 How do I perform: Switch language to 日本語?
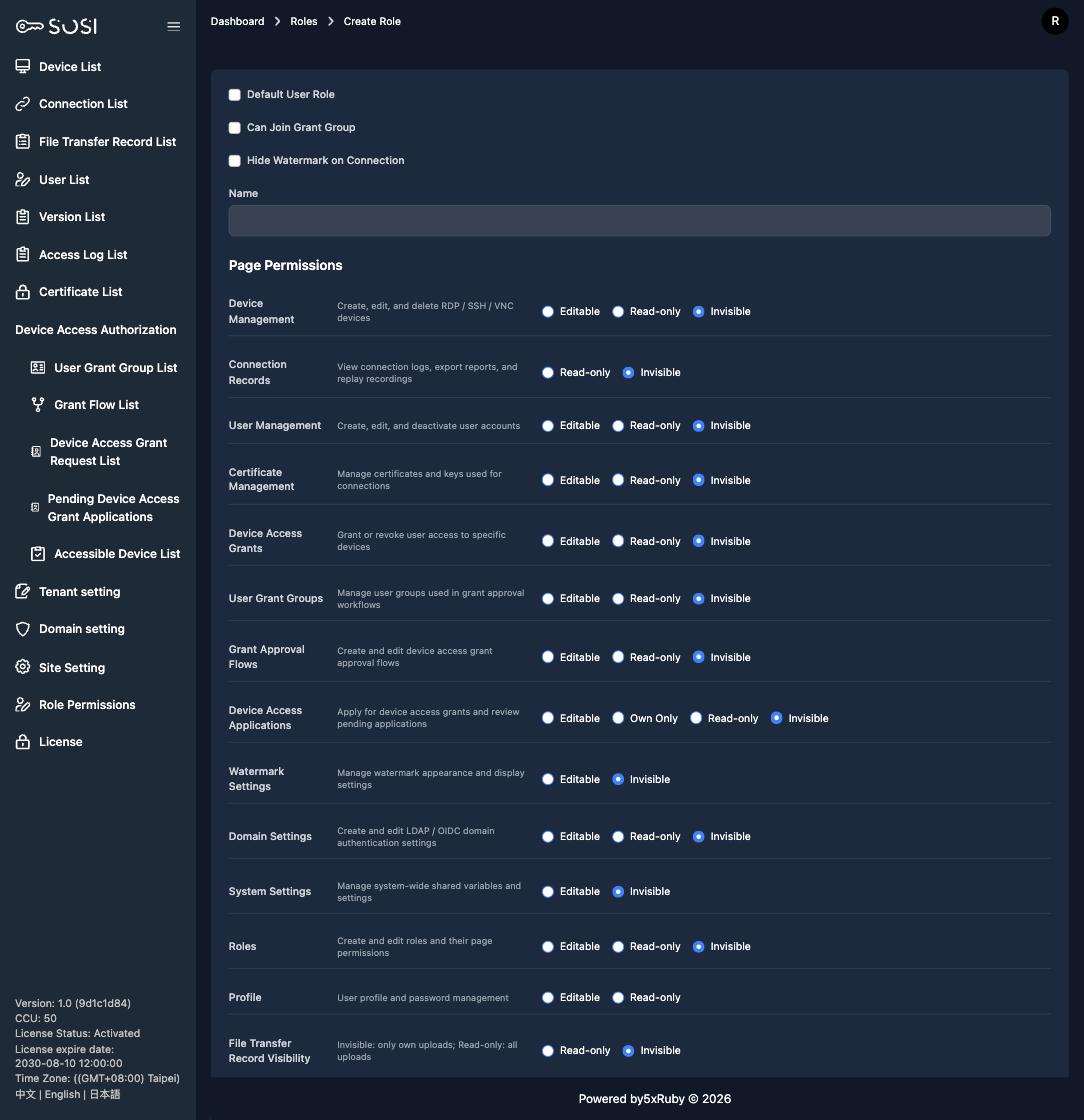(x=104, y=1094)
